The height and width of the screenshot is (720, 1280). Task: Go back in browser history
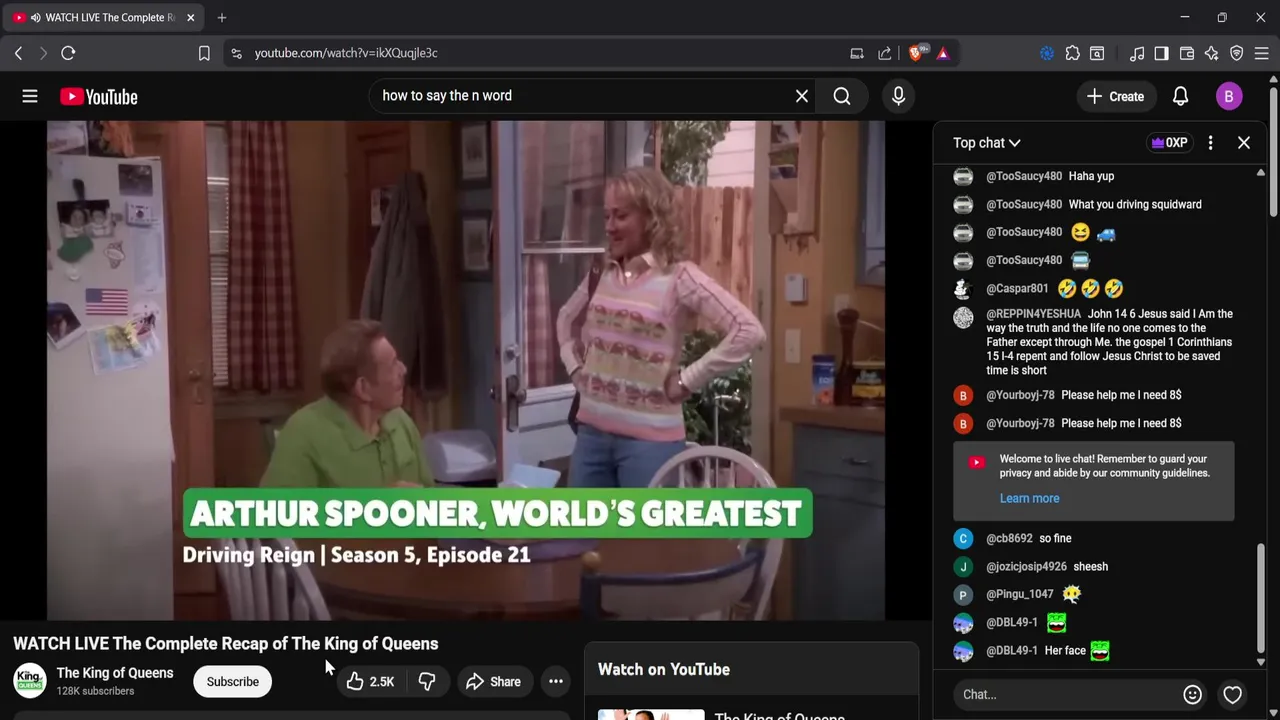pos(18,53)
